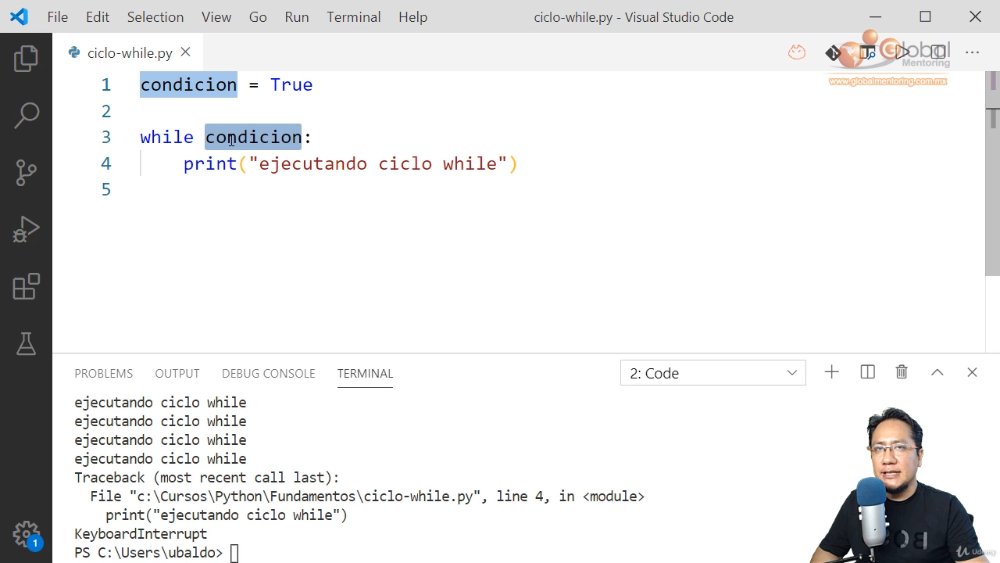Click 'Traceback (most recent call last):' line
This screenshot has width=1000, height=563.
click(x=207, y=478)
